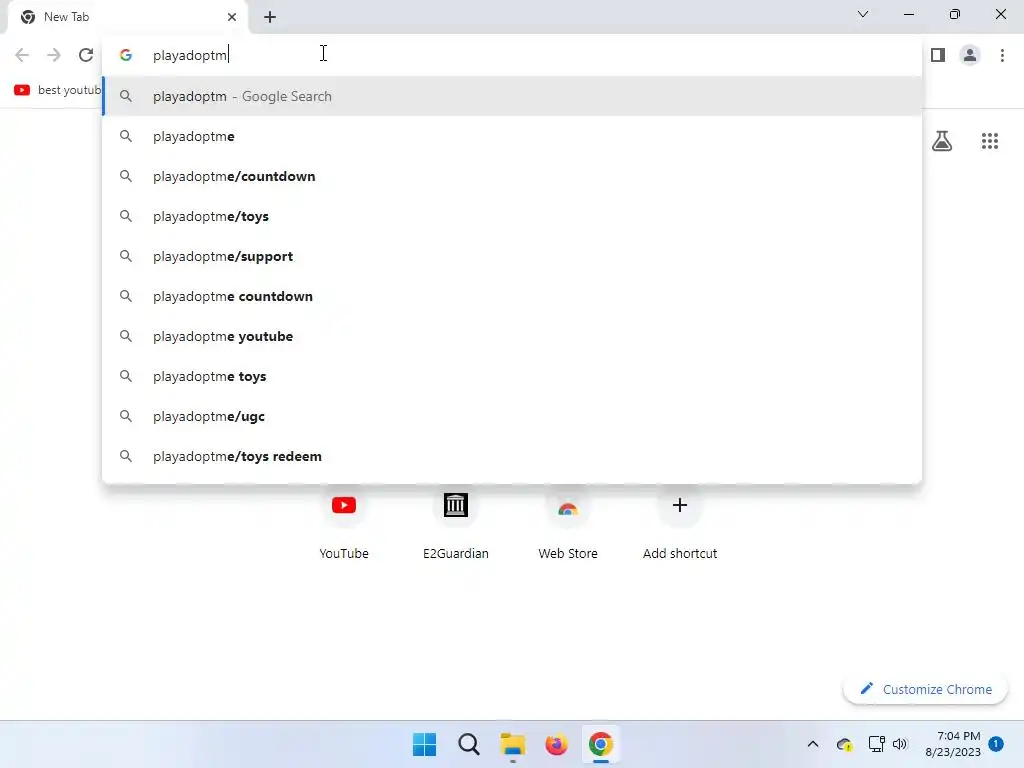Launch Firefox from taskbar
Screen dimensions: 1024x768
(x=556, y=744)
